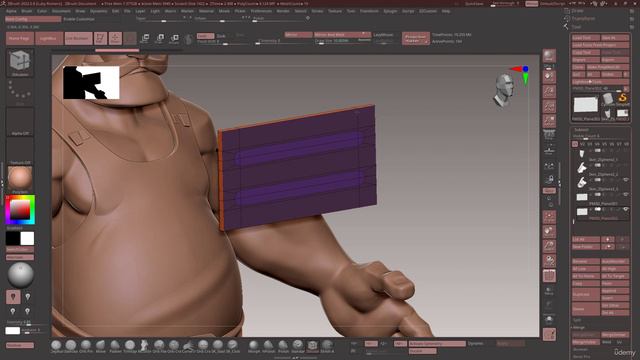This screenshot has height=360, width=640.
Task: Pick a hue in the color picker
Action: click(x=20, y=209)
